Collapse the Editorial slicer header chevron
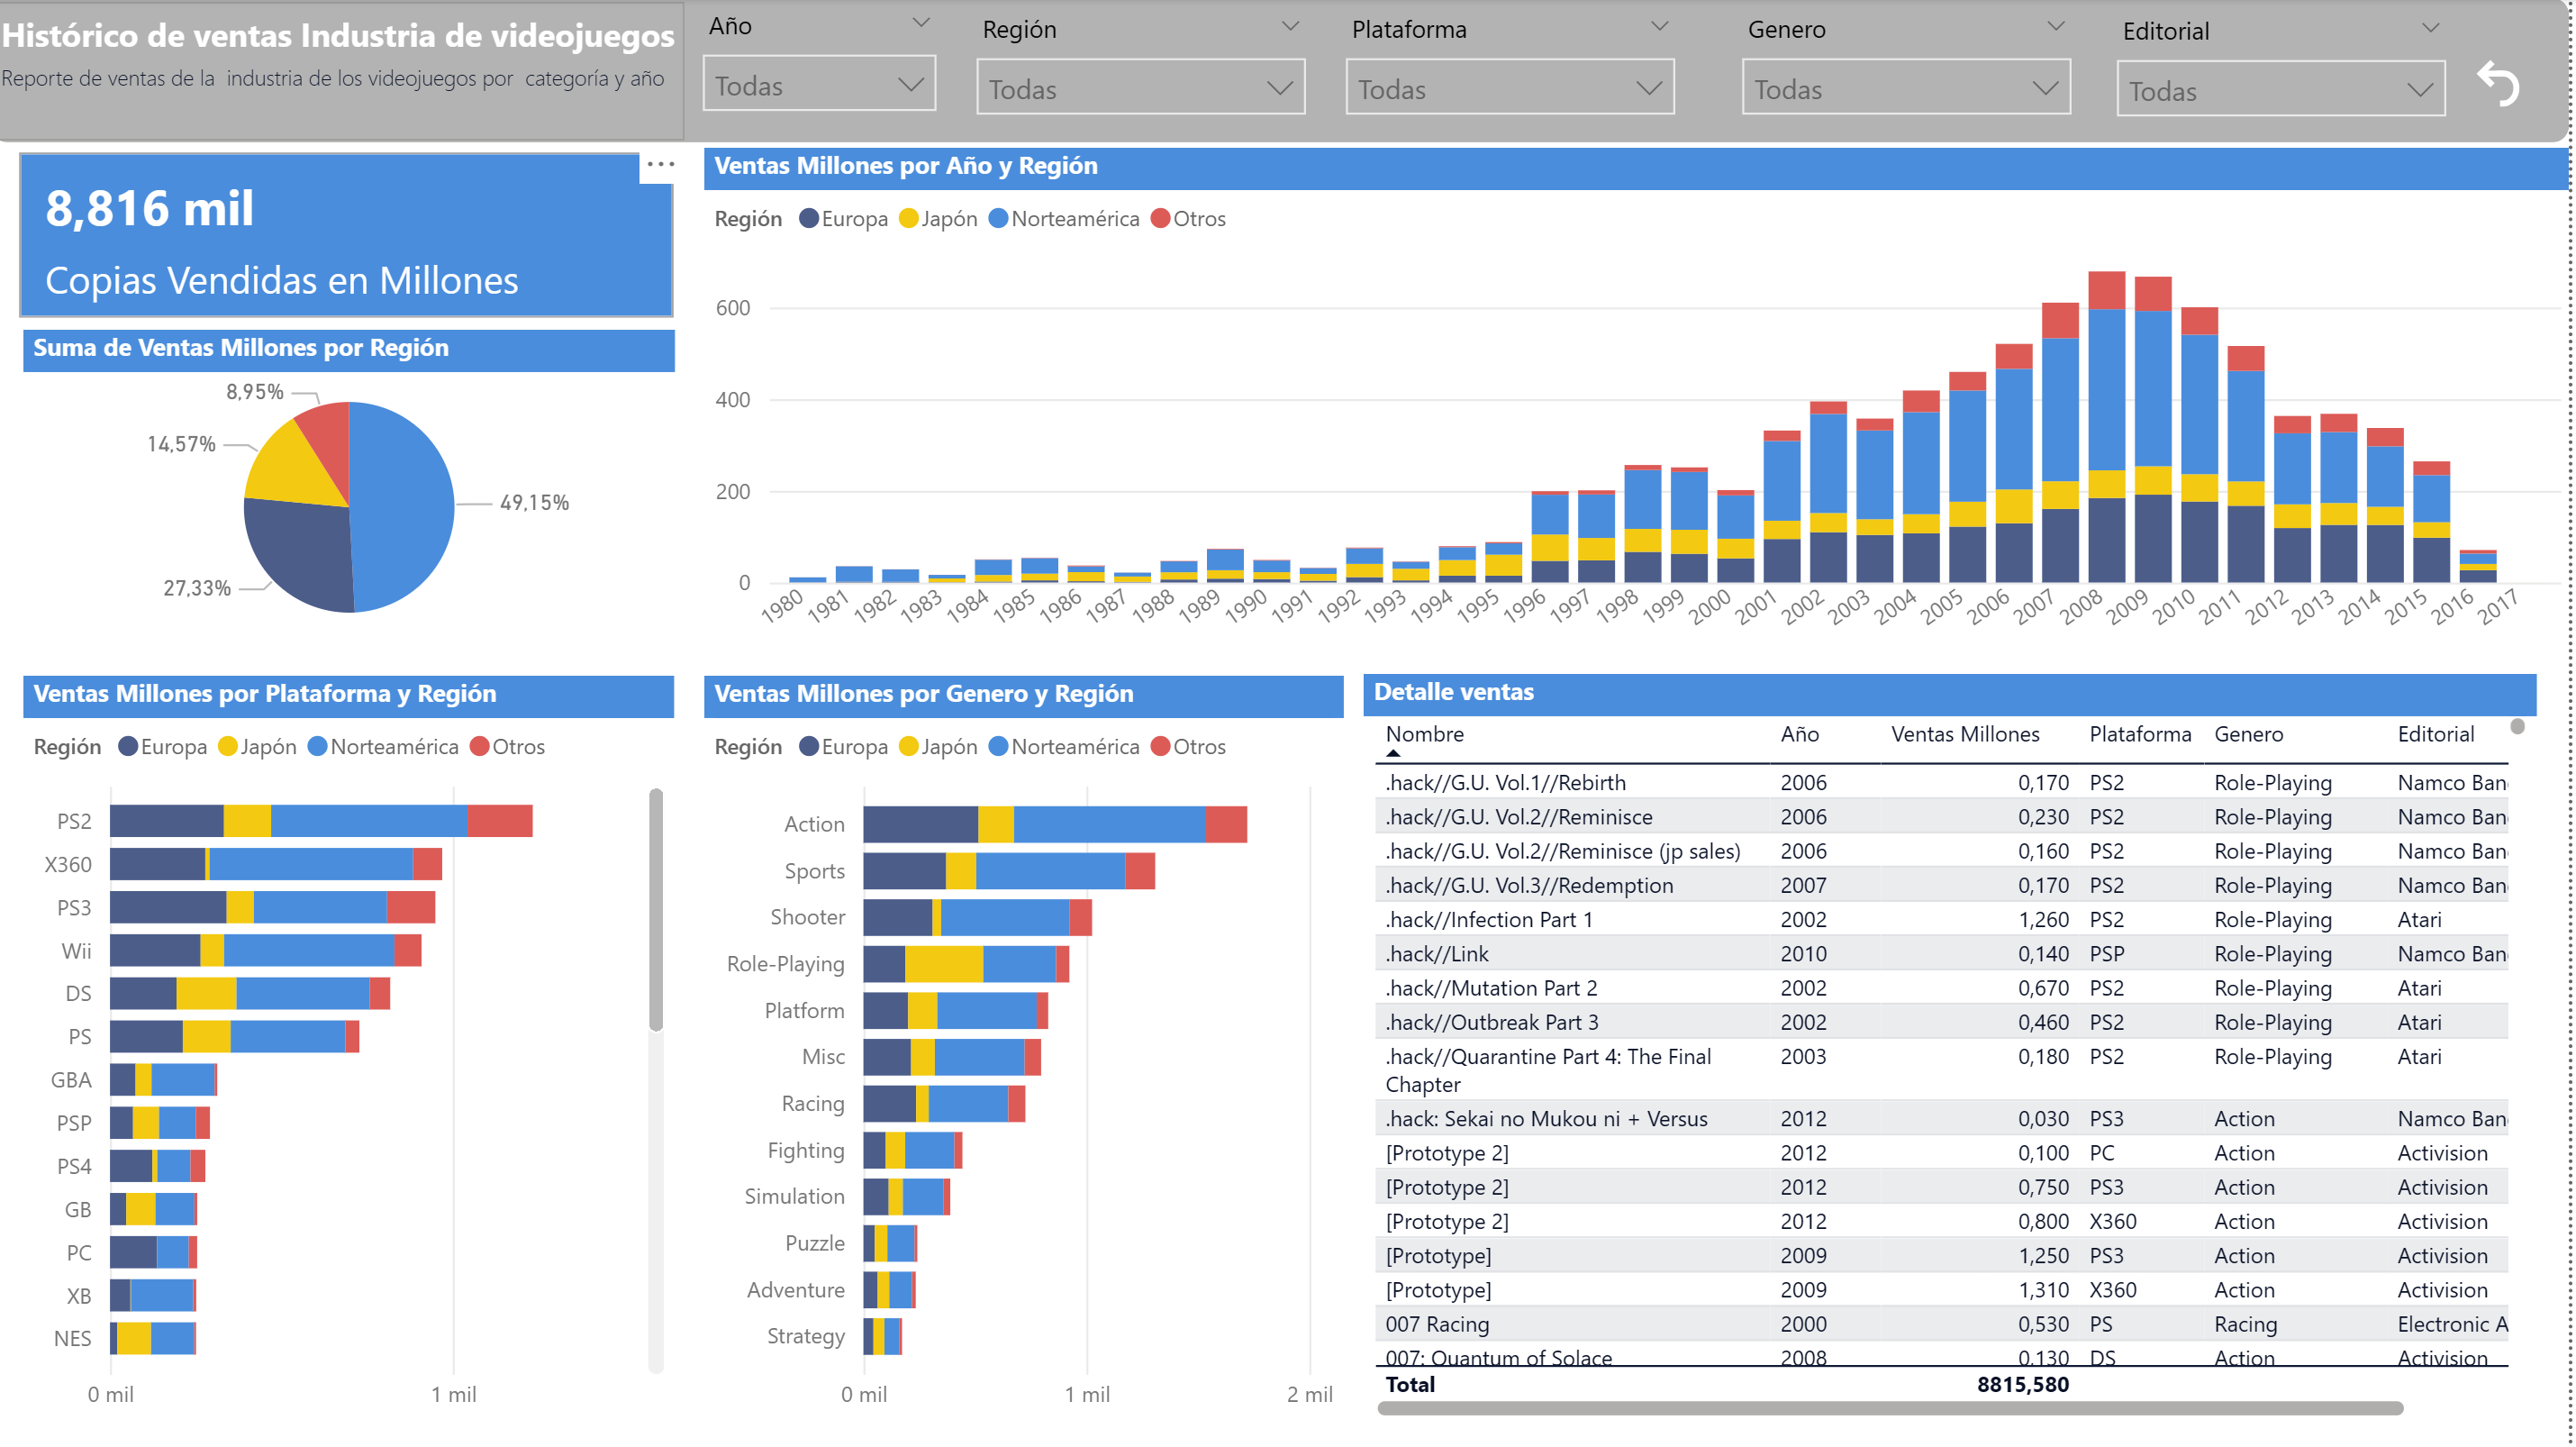2576x1447 pixels. click(2430, 28)
